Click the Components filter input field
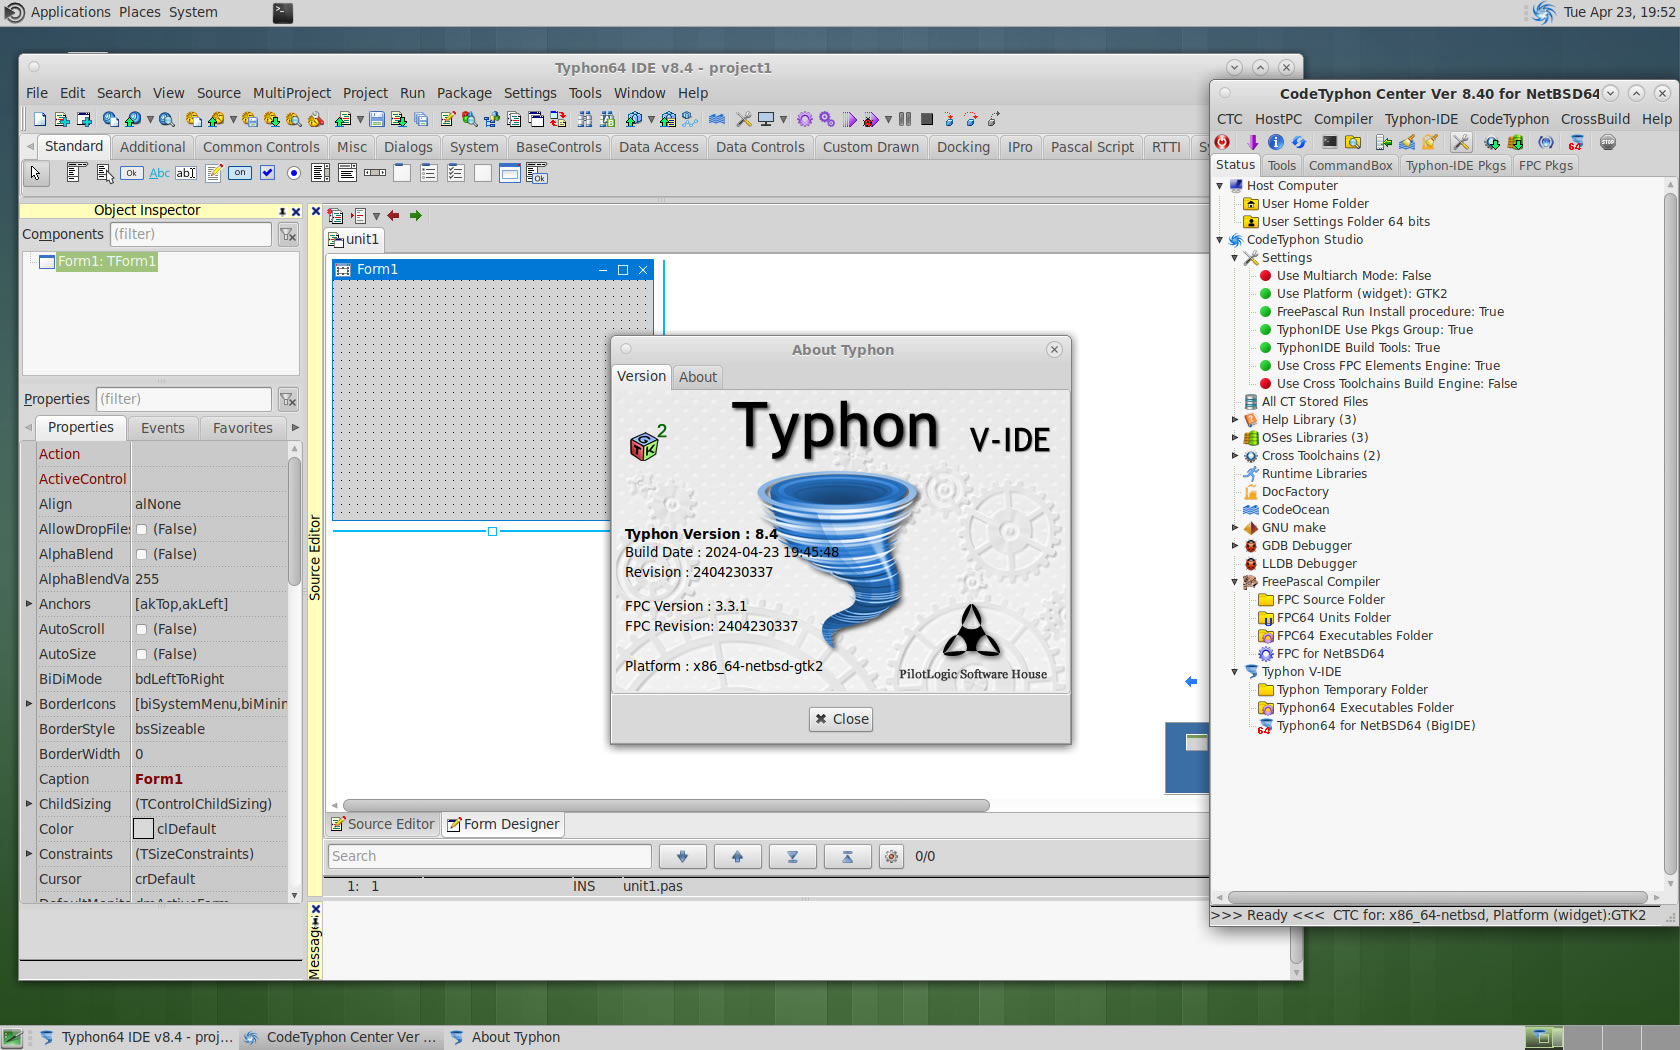The width and height of the screenshot is (1680, 1050). pyautogui.click(x=190, y=234)
